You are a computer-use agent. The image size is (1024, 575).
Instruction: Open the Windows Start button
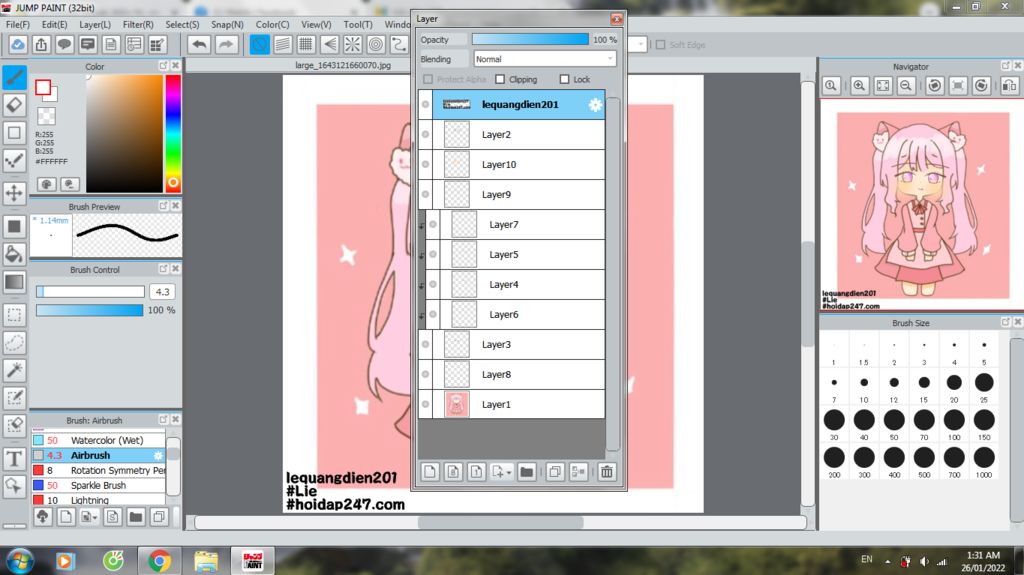[x=20, y=561]
